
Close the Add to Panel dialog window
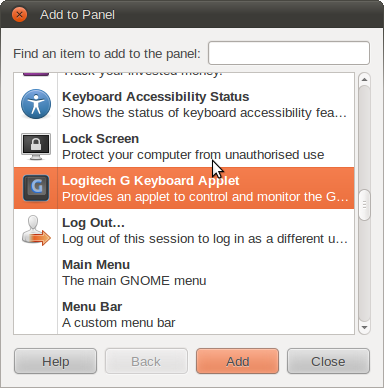point(19,15)
